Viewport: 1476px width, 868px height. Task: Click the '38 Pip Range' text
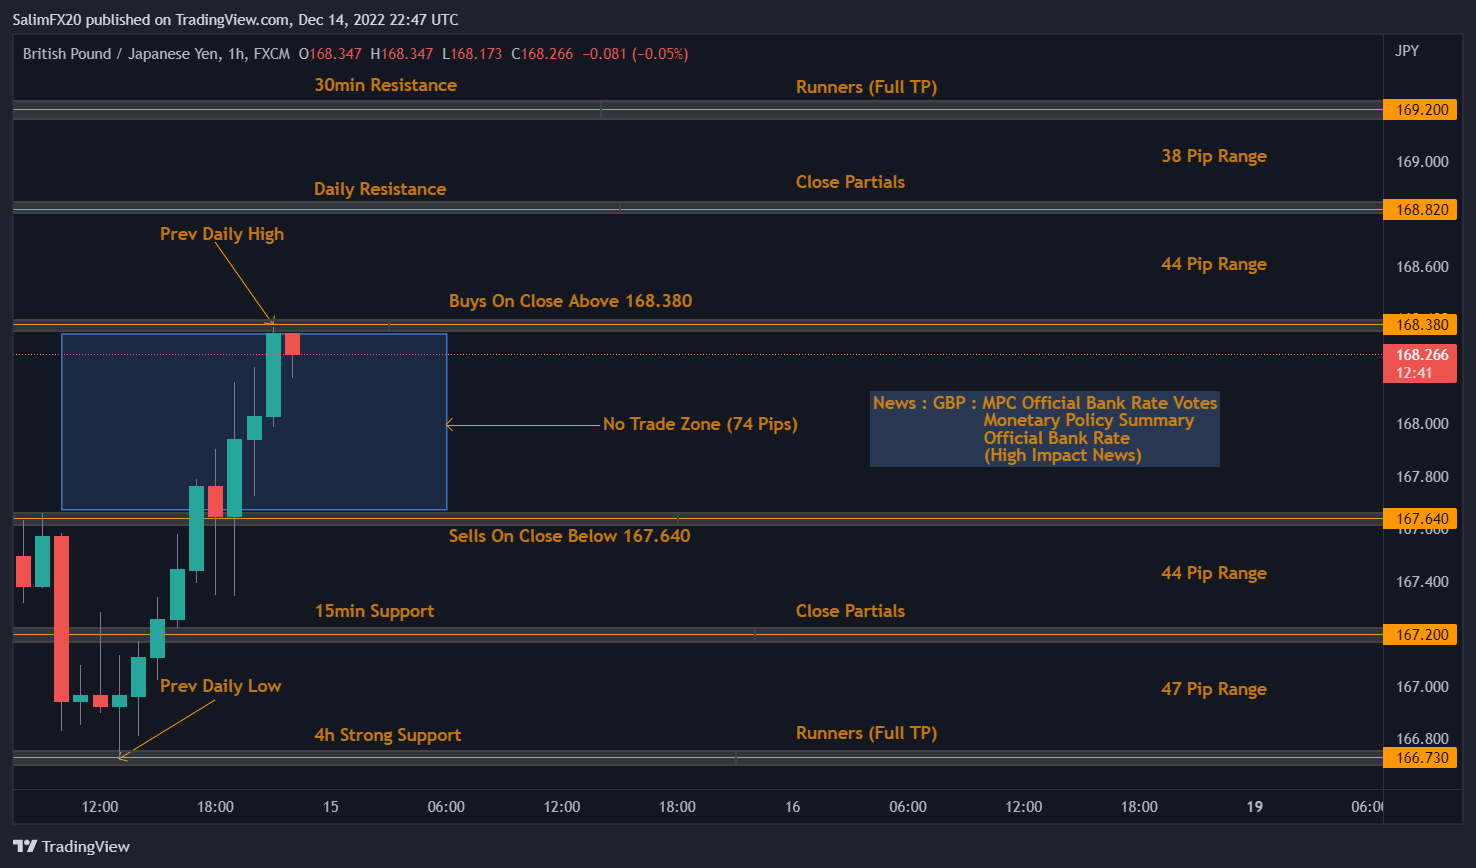click(1213, 156)
